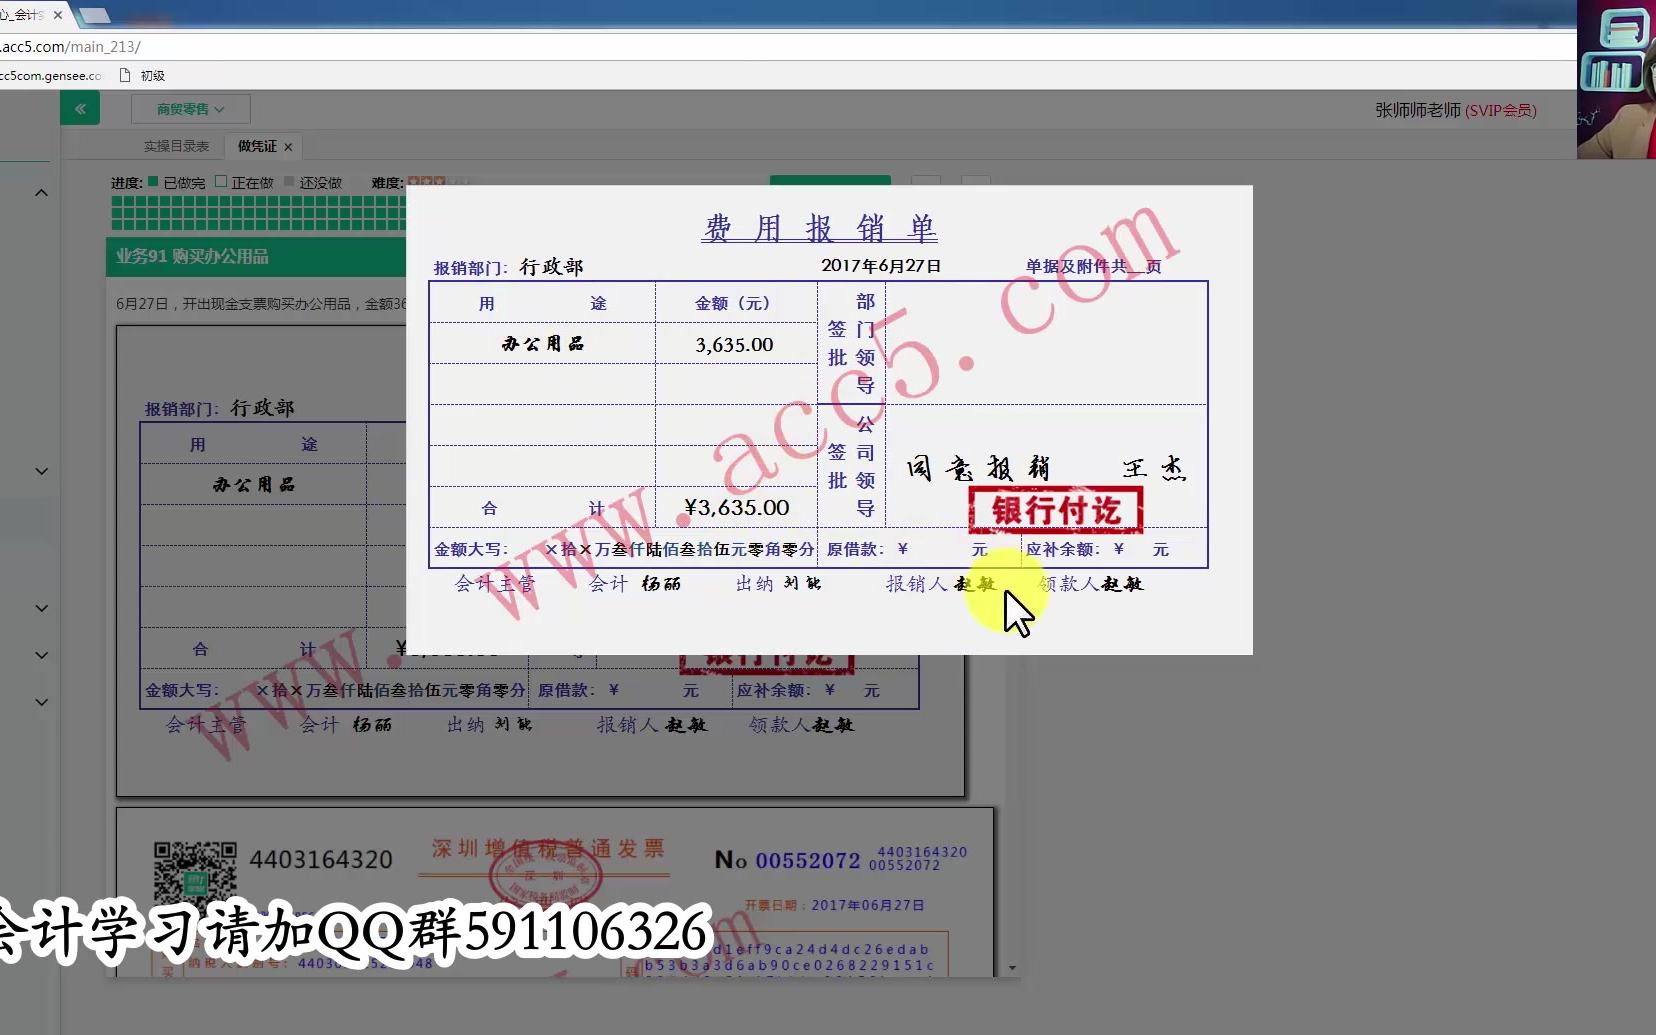This screenshot has height=1035, width=1656.
Task: Click the 正在做 progress legend square
Action: [221, 182]
